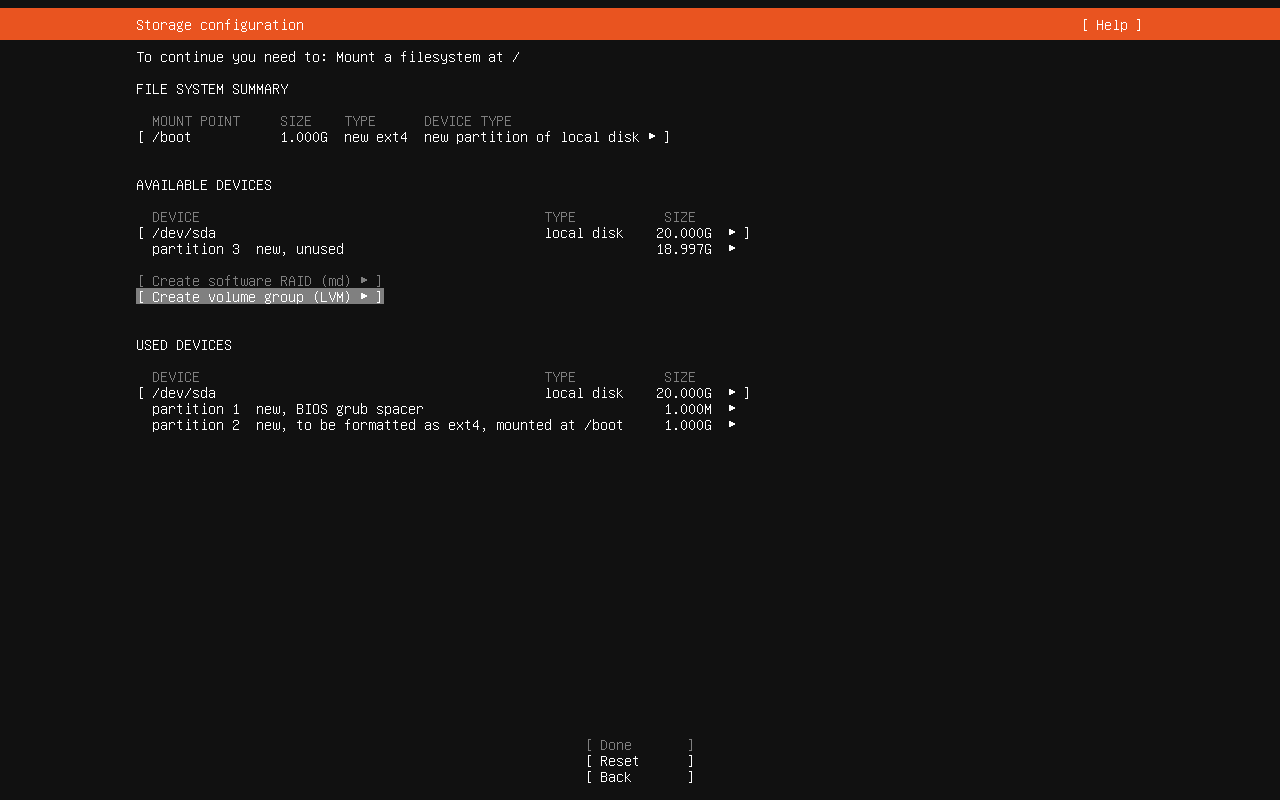Click the arrow next to 18.997G size
Image resolution: width=1280 pixels, height=800 pixels.
coord(732,249)
